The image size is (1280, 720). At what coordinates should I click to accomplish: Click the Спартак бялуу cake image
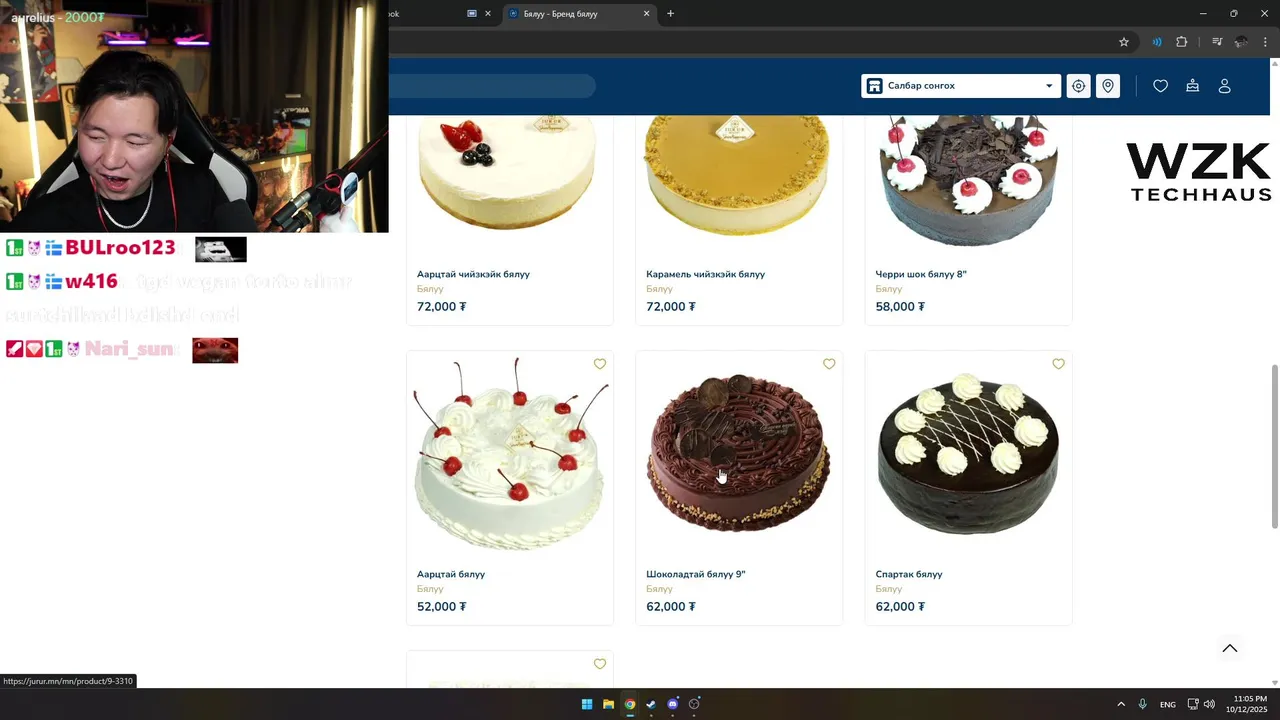(968, 455)
